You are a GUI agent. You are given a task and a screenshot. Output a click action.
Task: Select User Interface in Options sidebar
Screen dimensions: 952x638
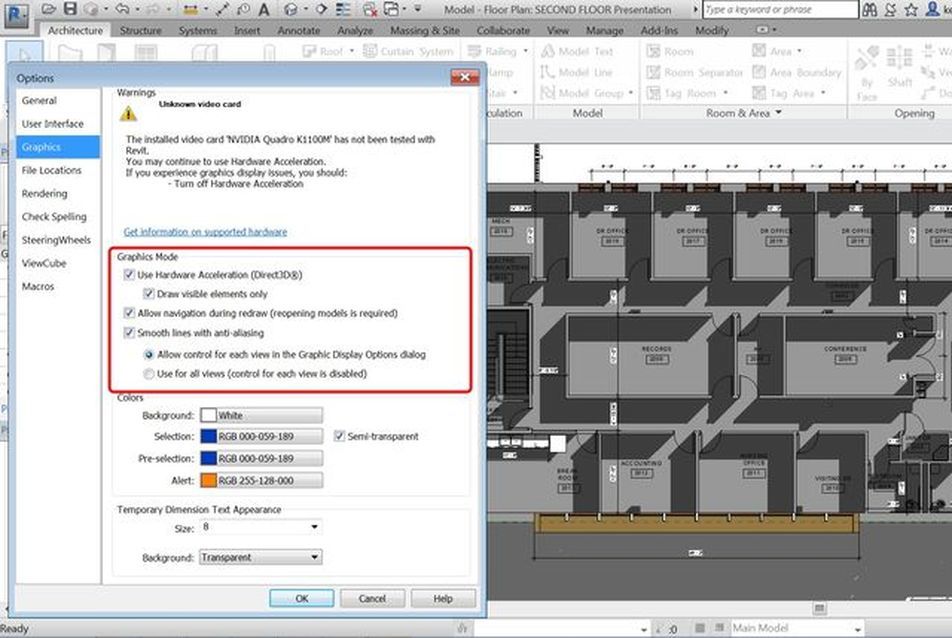click(58, 124)
